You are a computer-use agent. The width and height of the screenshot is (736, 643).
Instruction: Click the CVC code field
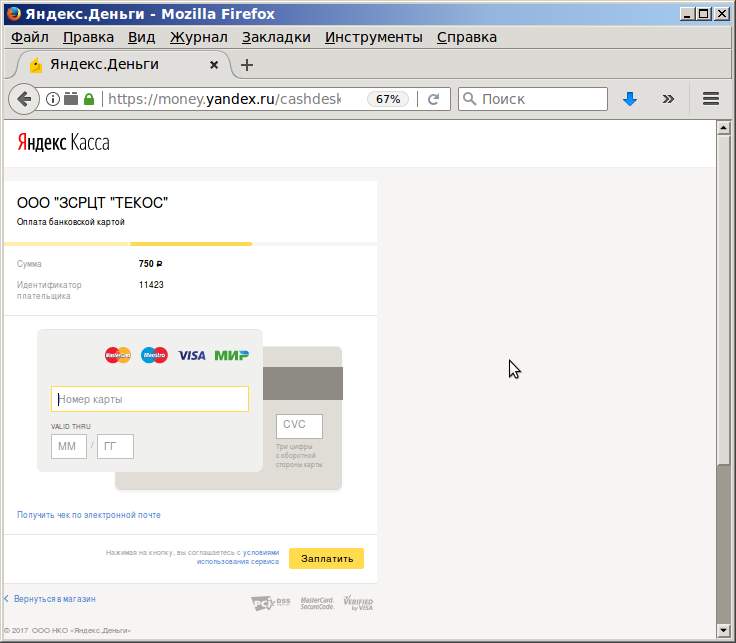pos(299,426)
